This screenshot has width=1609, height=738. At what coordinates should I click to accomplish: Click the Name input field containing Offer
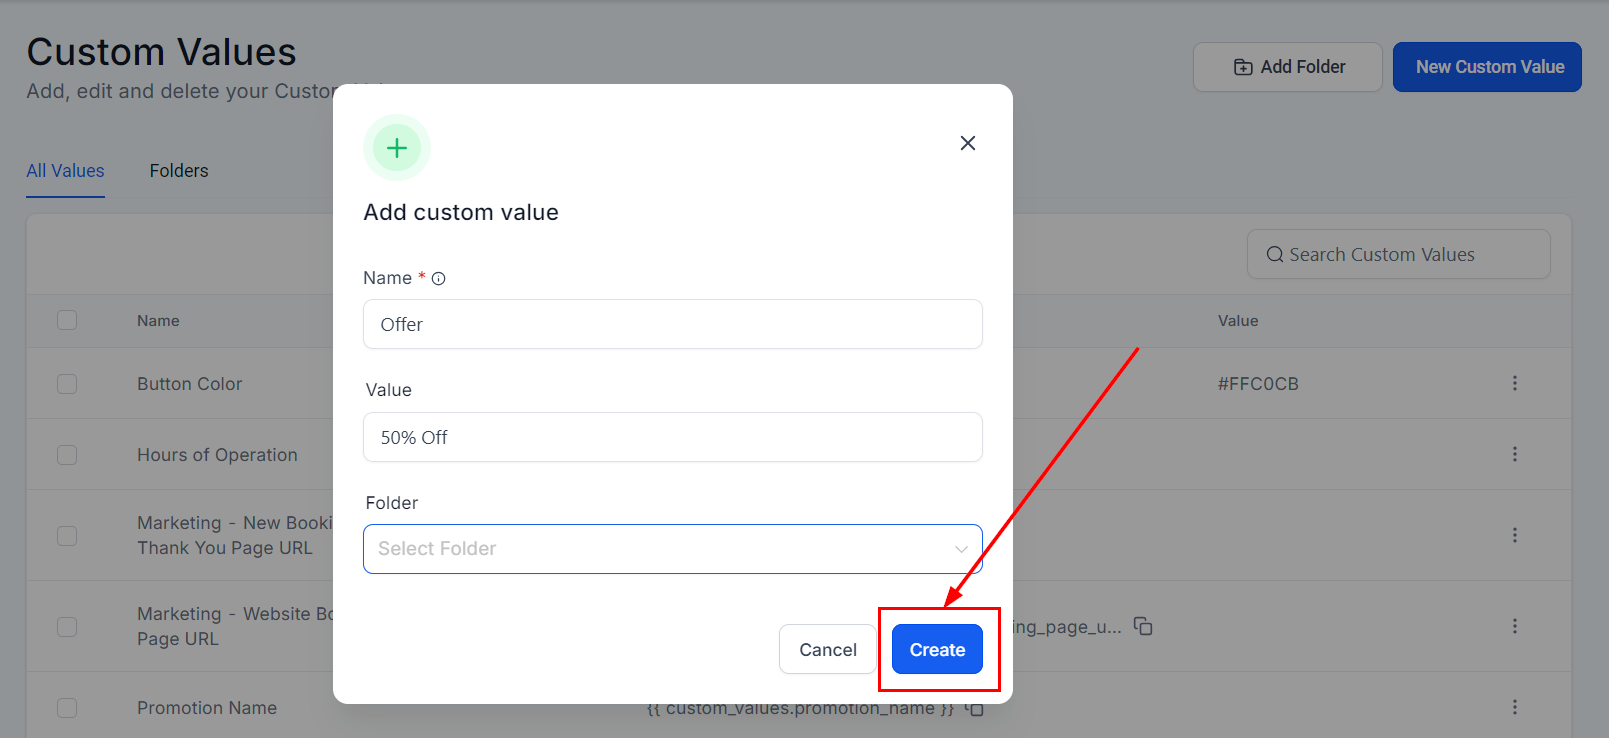[x=672, y=324]
